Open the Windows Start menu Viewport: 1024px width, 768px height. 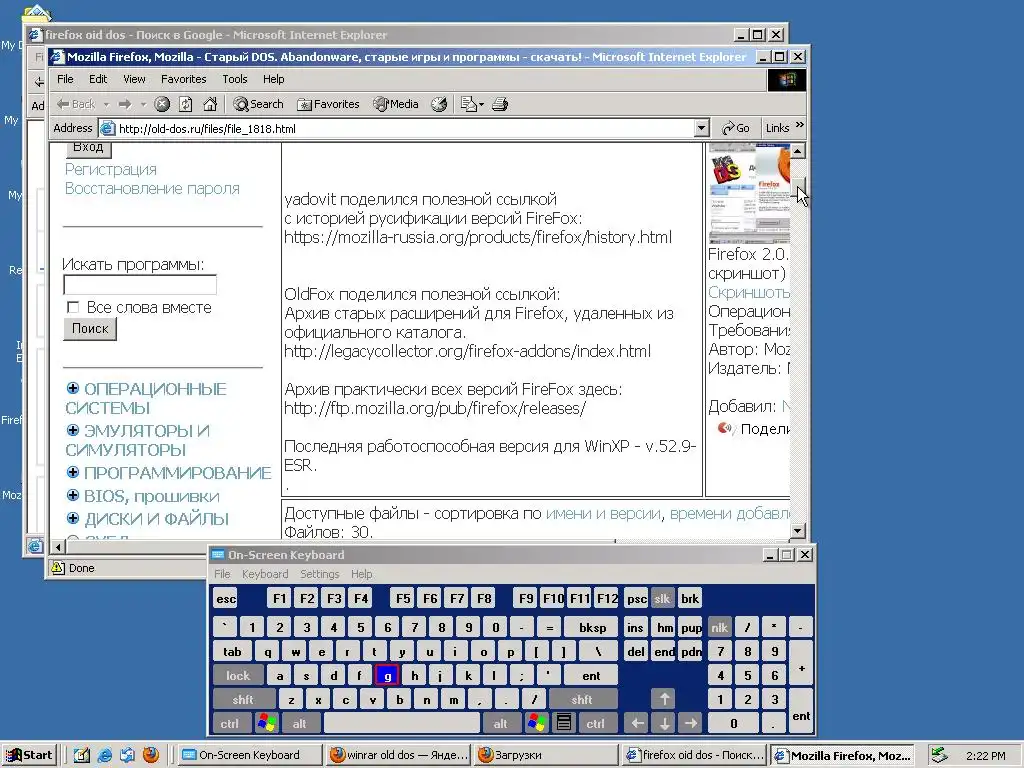click(x=30, y=755)
